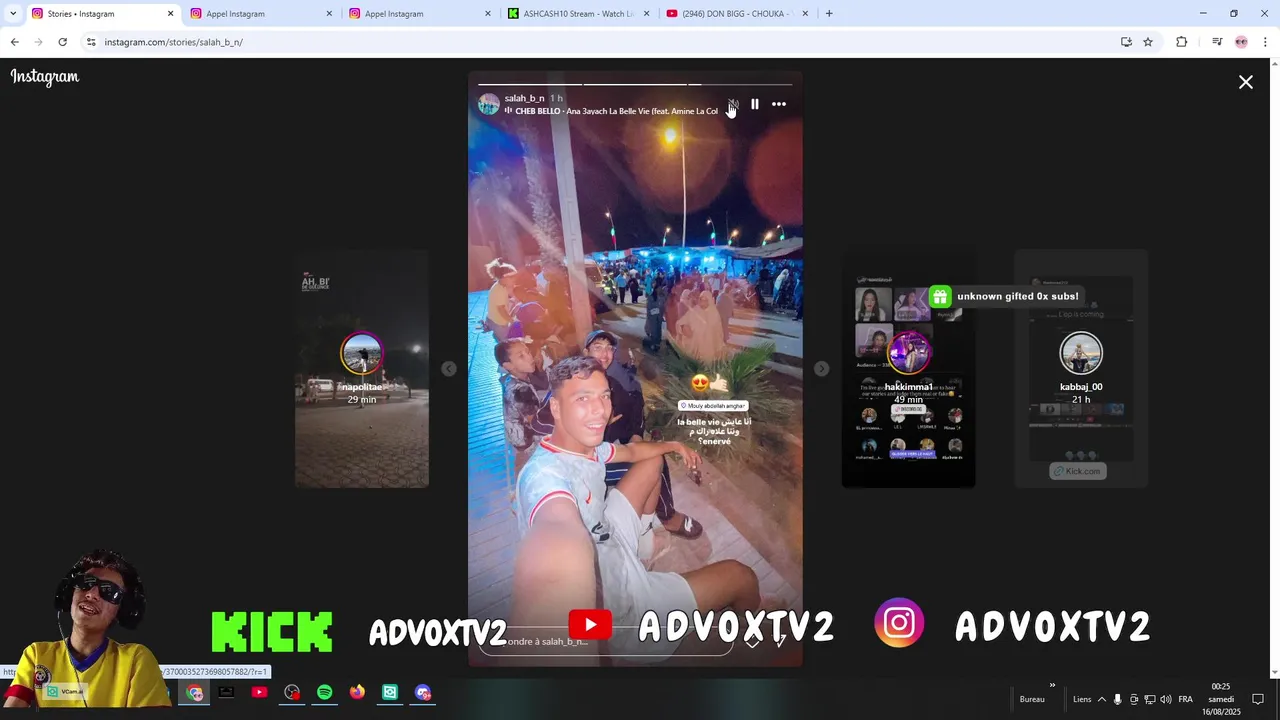Reload the Instagram page

click(62, 42)
